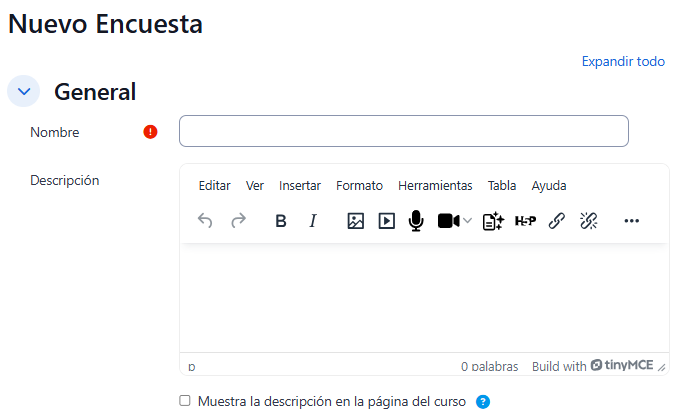Enable 'Muestra la descripción en la página del curso'
676x420 pixels.
[x=184, y=401]
